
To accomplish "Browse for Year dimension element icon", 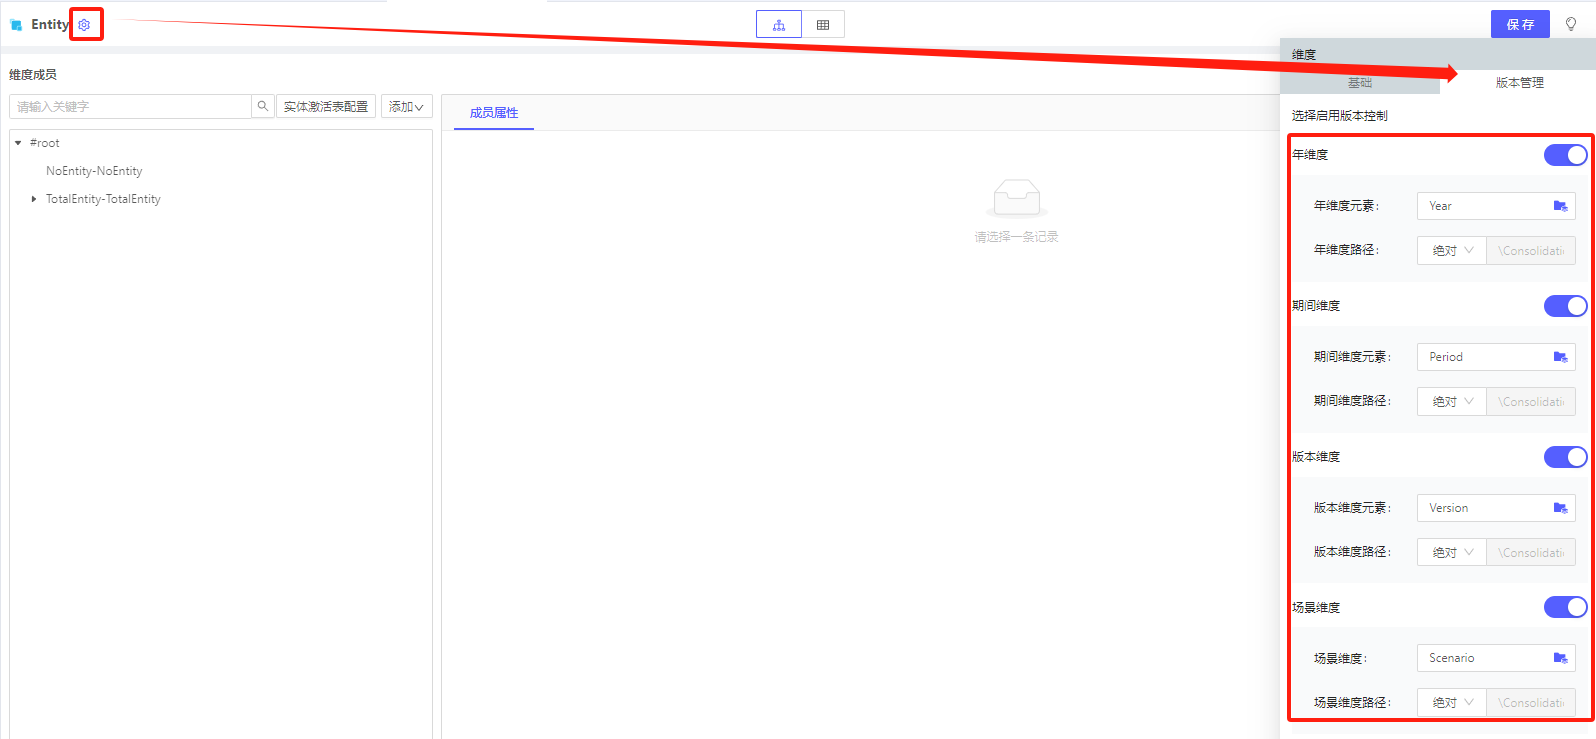I will coord(1560,206).
